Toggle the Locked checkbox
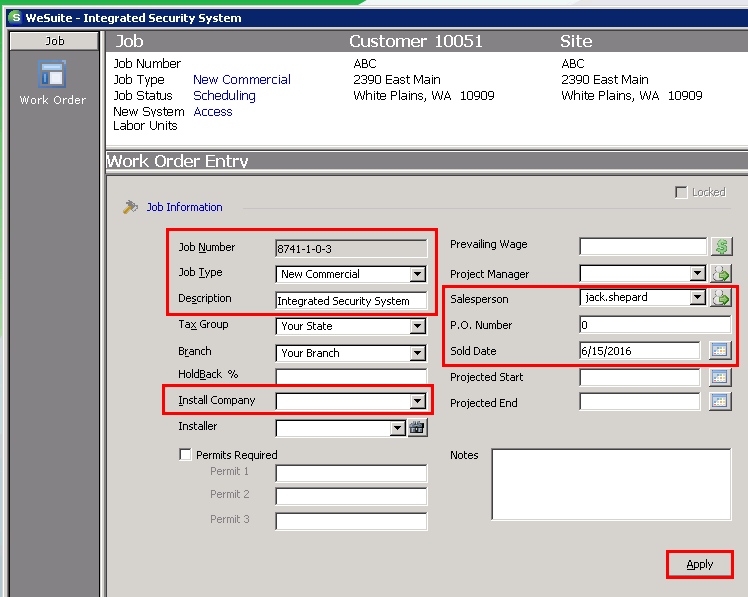748x597 pixels. pos(681,192)
